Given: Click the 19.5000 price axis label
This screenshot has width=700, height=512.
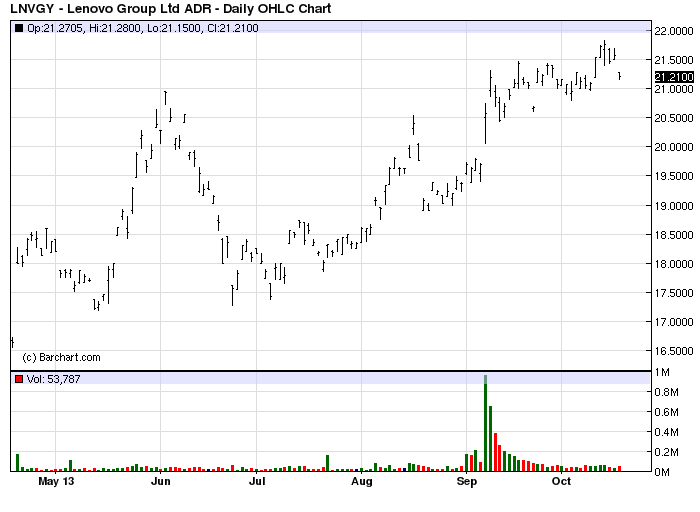Looking at the screenshot, I should (674, 176).
